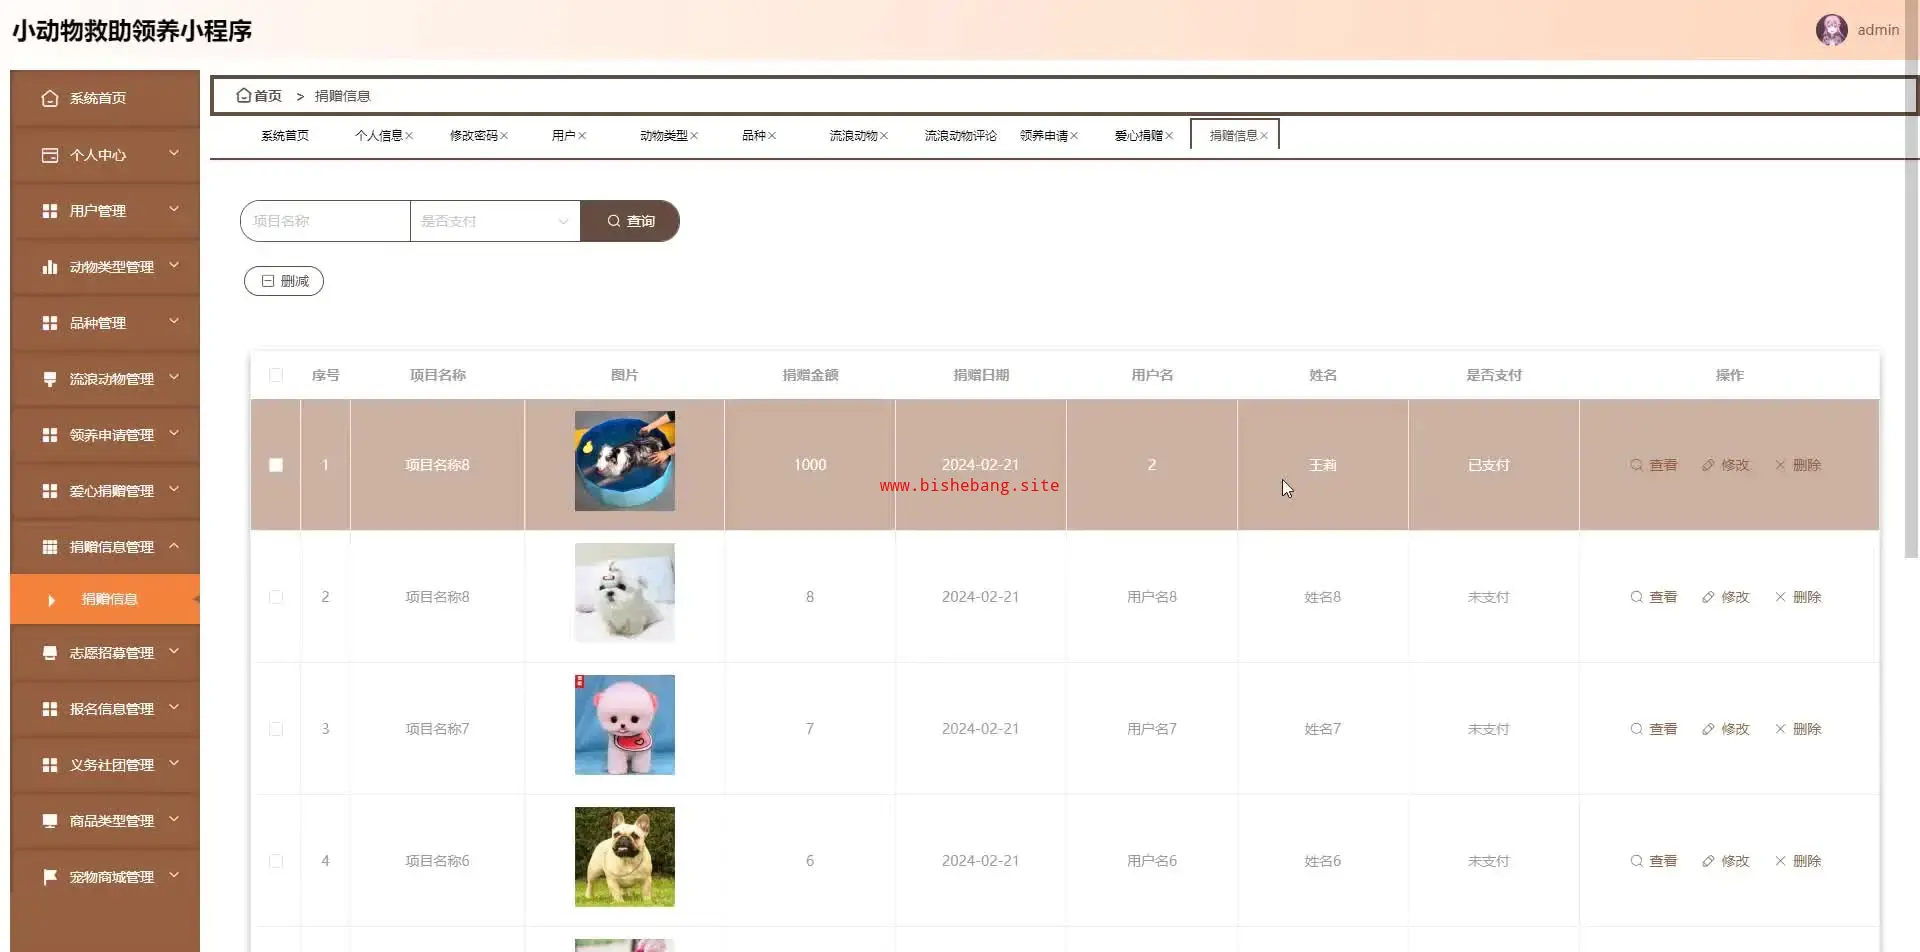Screen dimensions: 1920x952
Task: Open the white puppy thumbnail for 姓名8
Action: [x=625, y=593]
